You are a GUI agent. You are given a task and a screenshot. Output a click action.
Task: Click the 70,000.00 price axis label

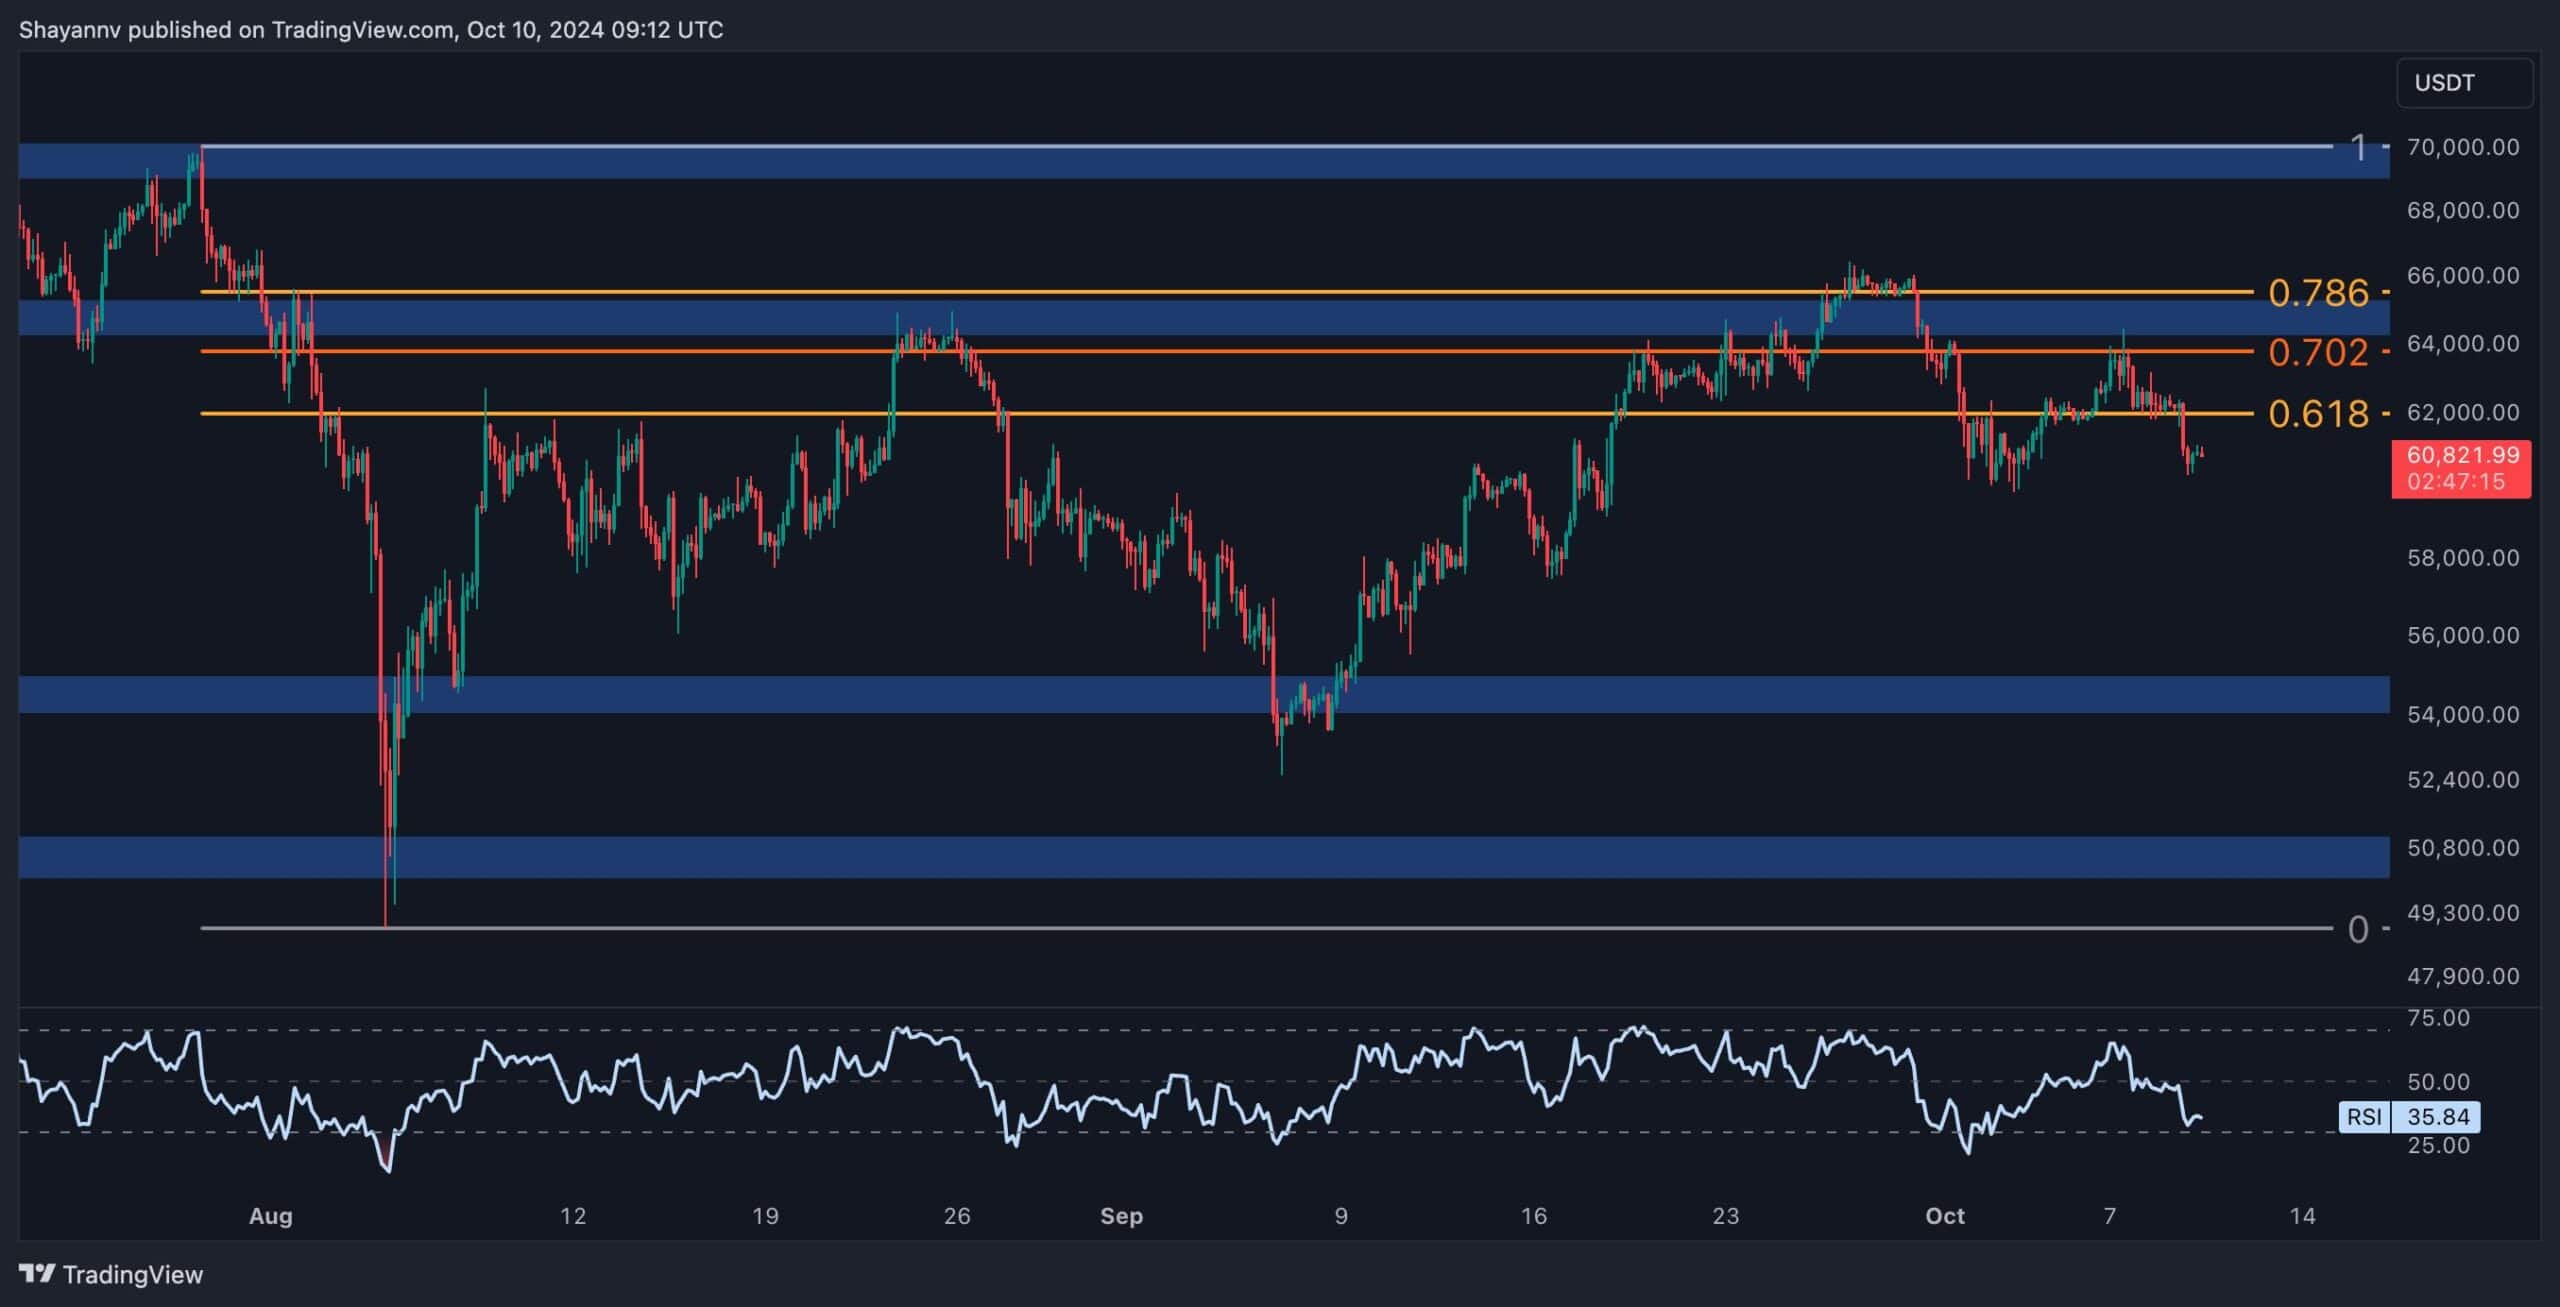2463,147
